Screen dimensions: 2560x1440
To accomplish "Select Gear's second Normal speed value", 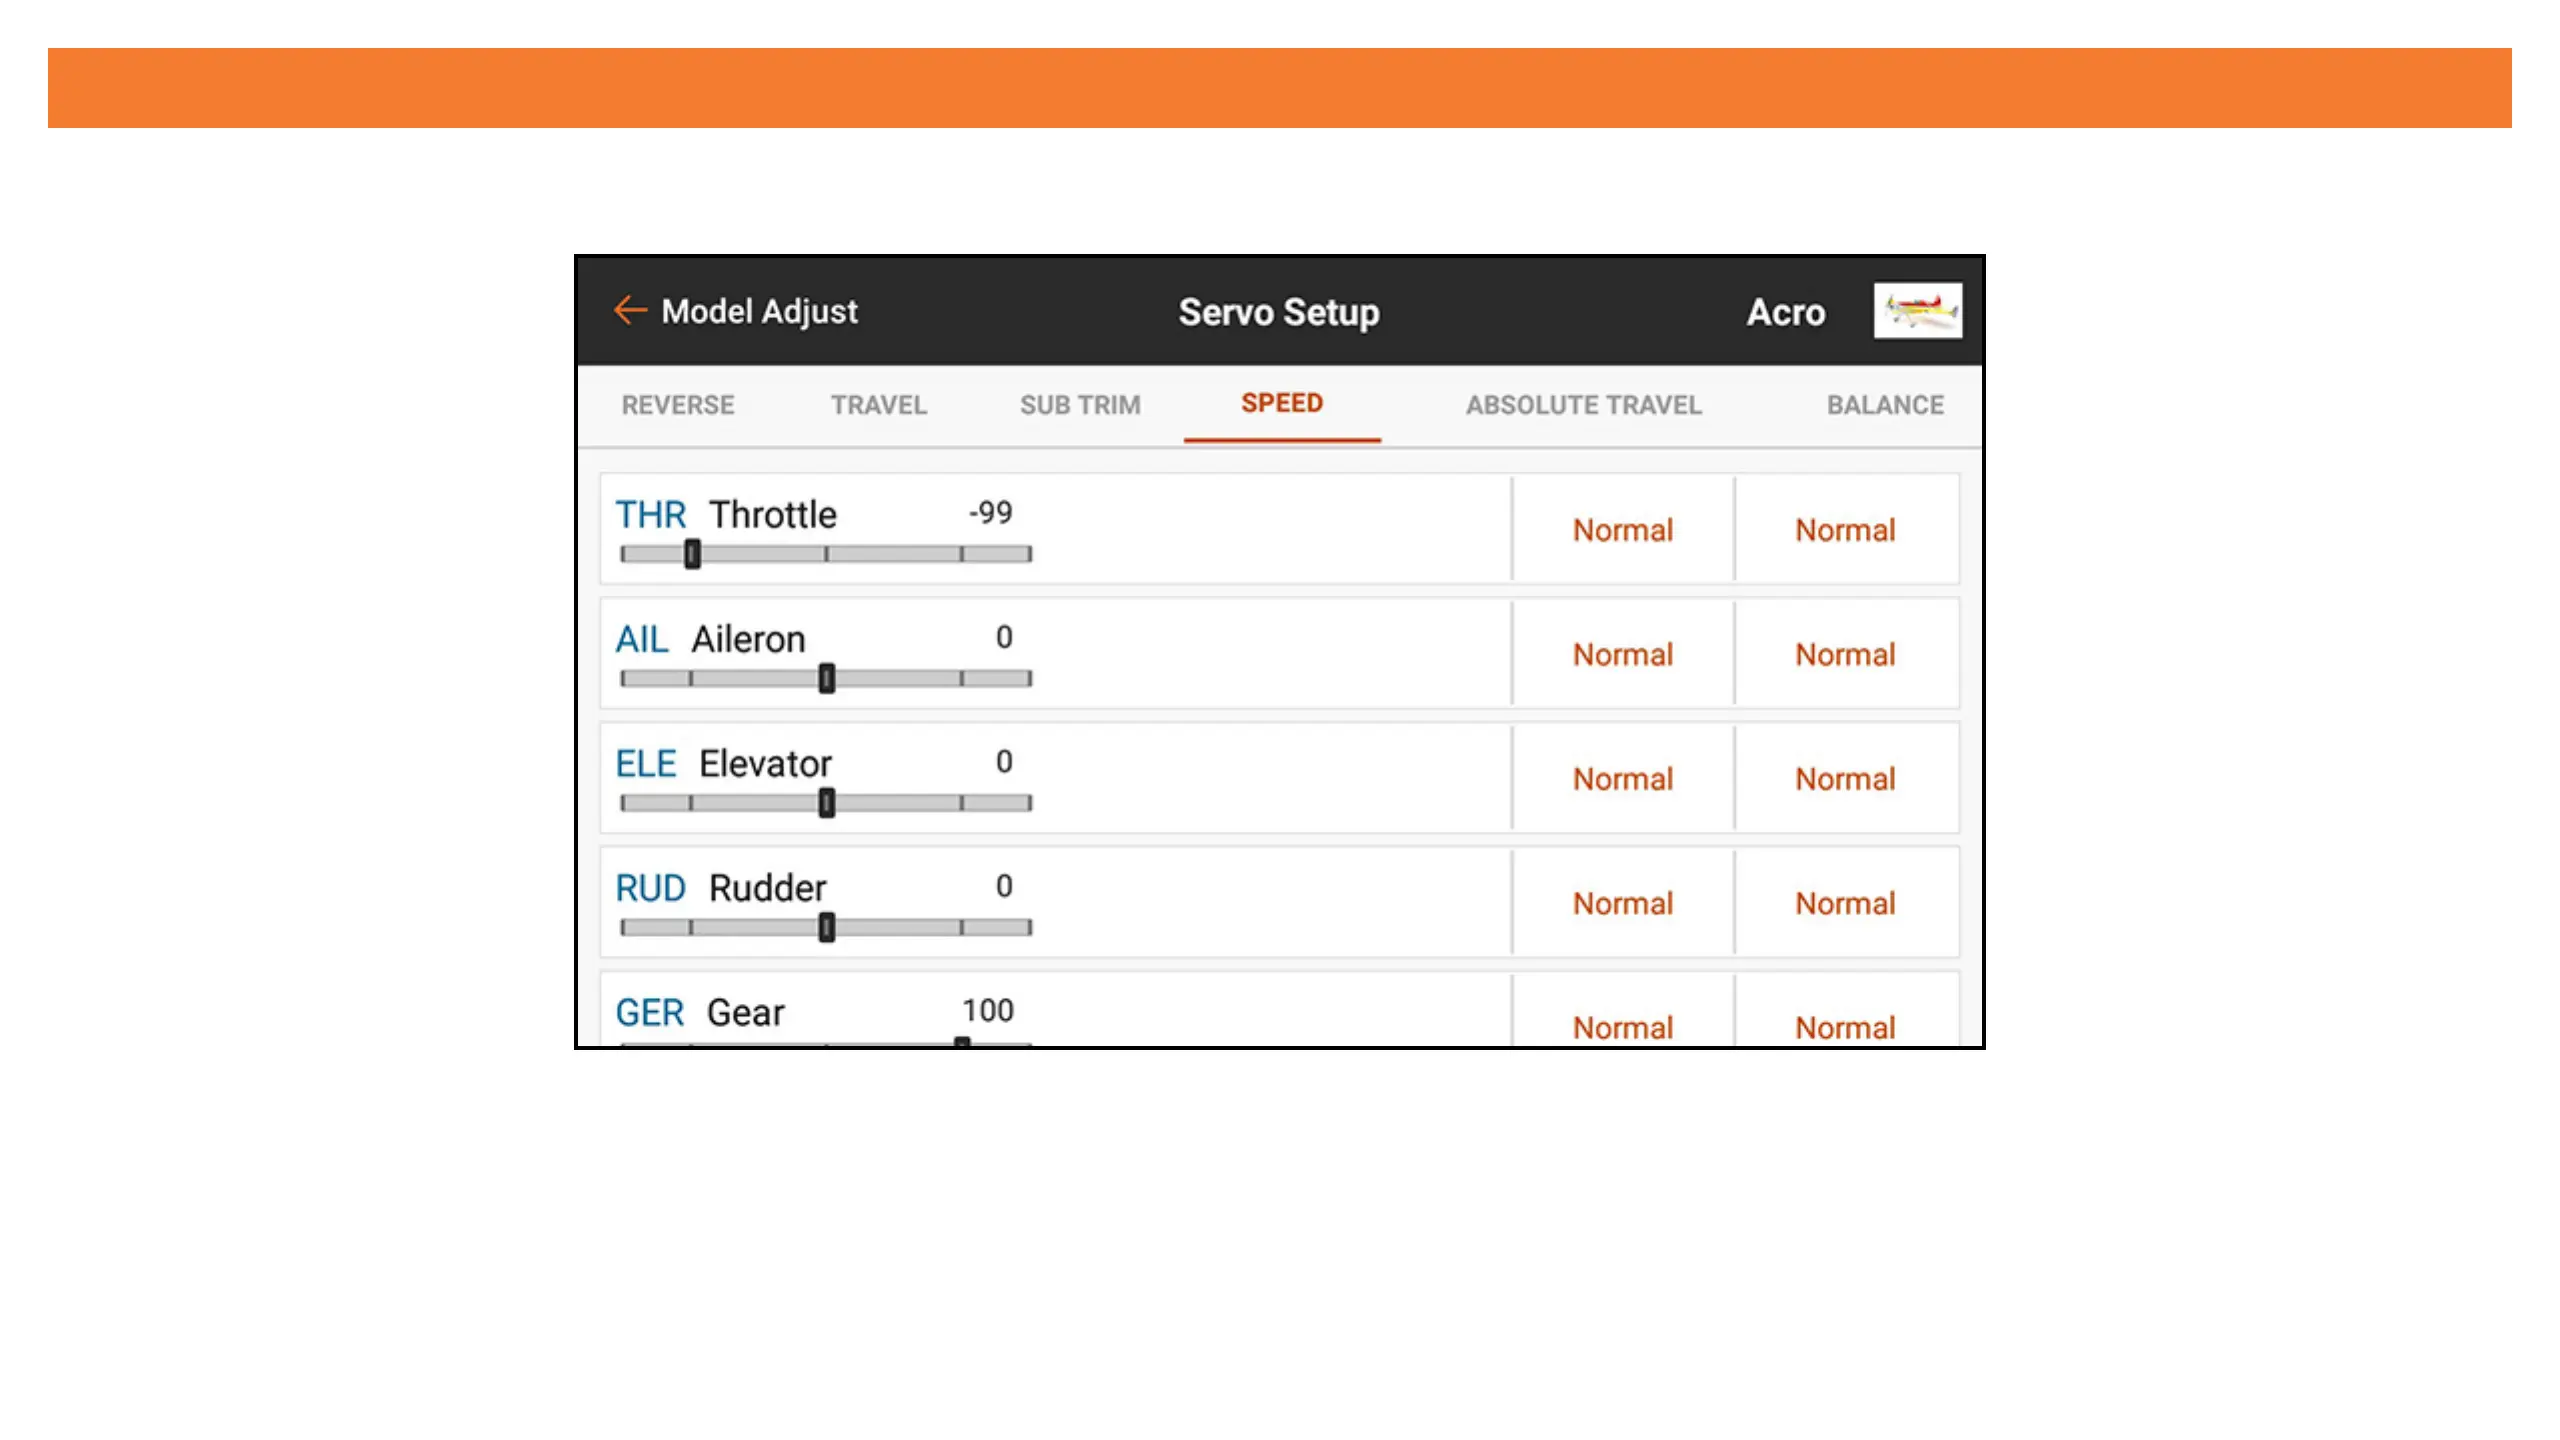I will (x=1845, y=1026).
